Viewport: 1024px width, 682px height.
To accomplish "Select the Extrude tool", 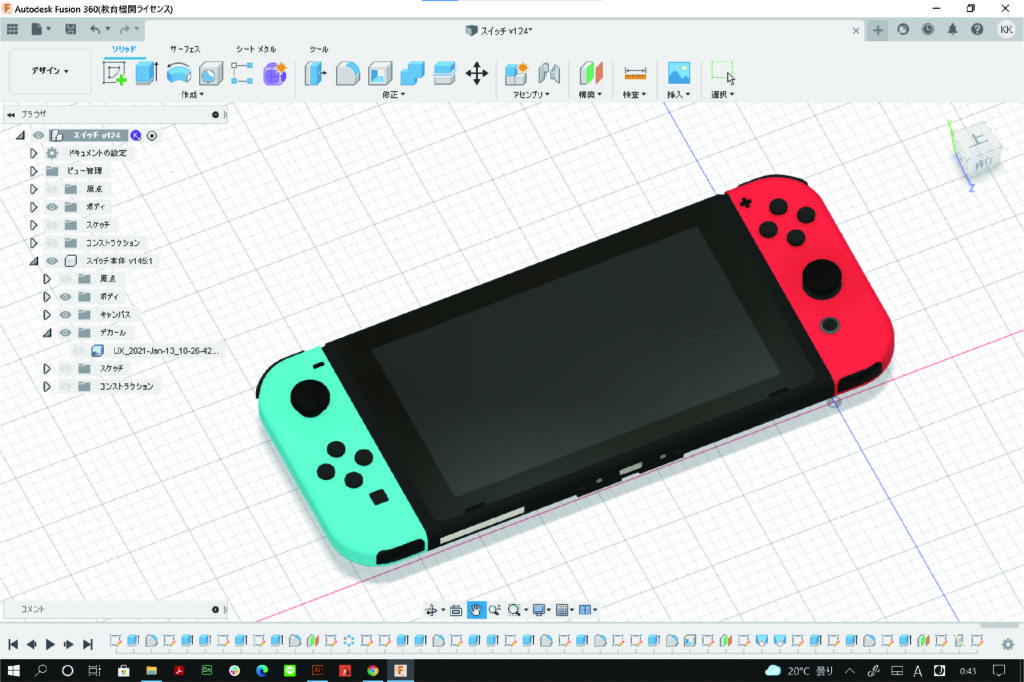I will (147, 73).
